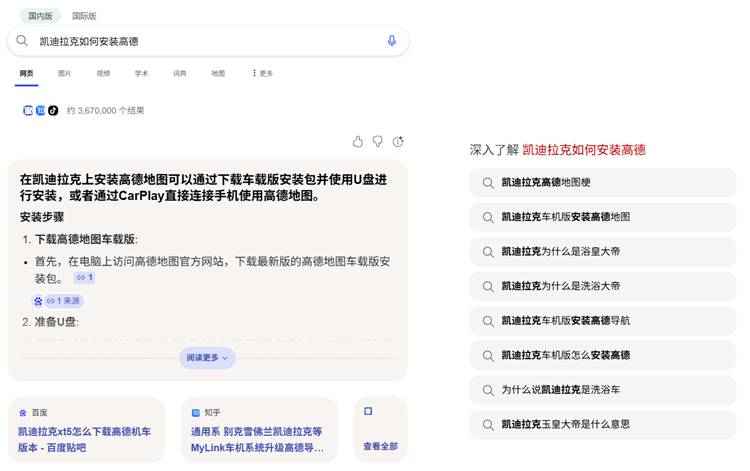Click the result count text 约 3,670,000 个结果
Image resolution: width=750 pixels, height=471 pixels.
105,110
